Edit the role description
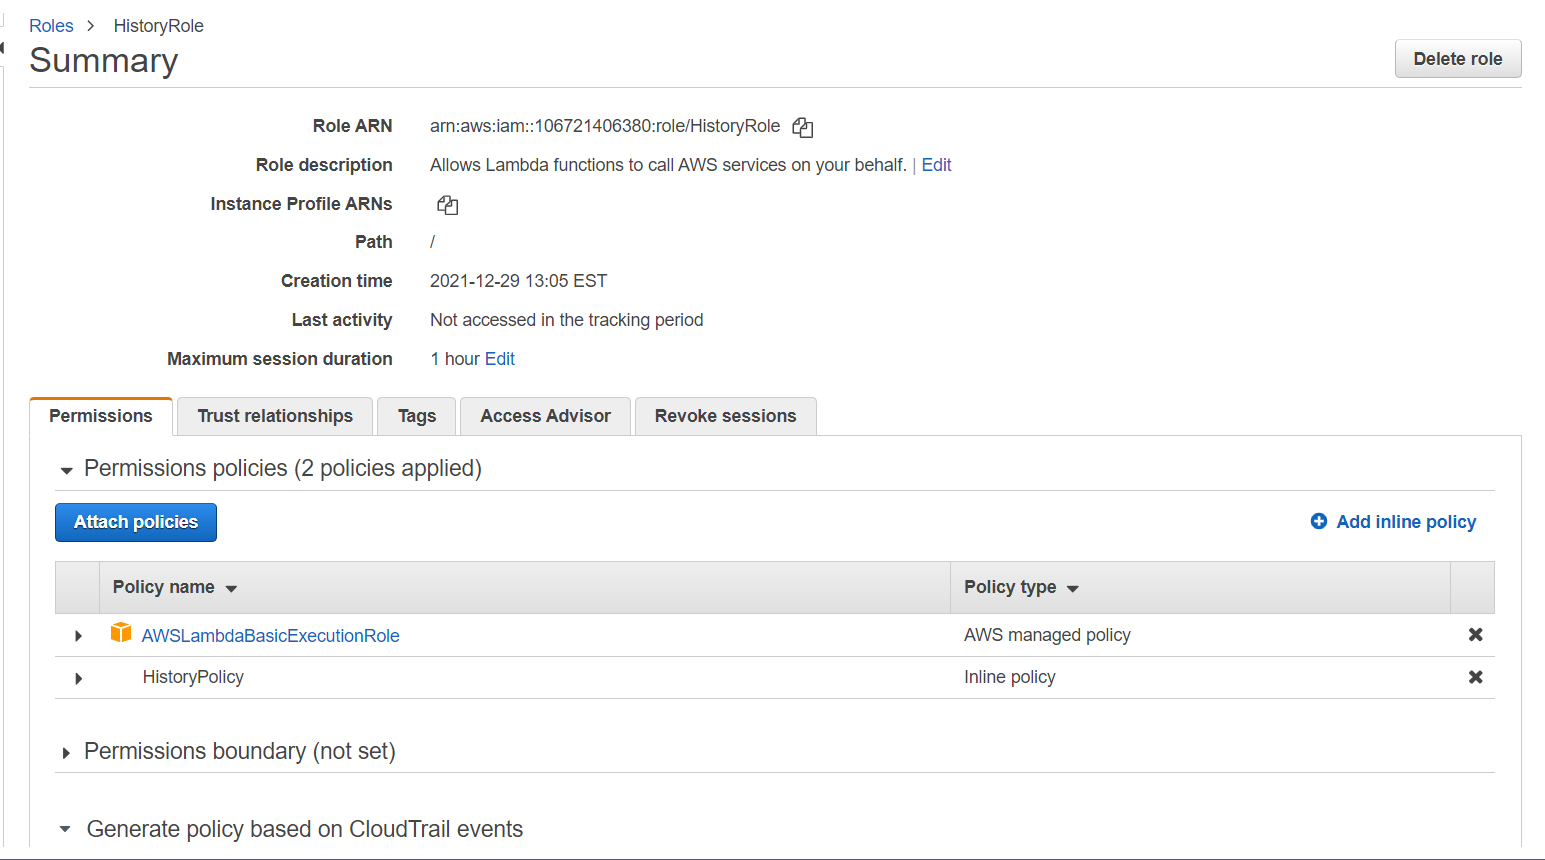The width and height of the screenshot is (1545, 860). 936,164
